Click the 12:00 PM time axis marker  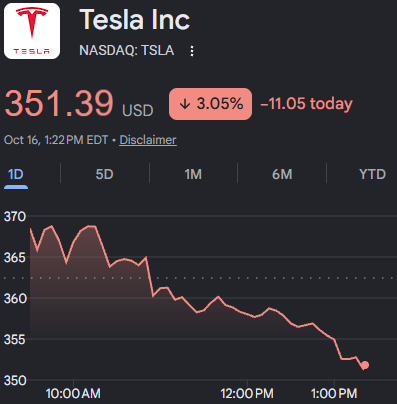point(247,394)
